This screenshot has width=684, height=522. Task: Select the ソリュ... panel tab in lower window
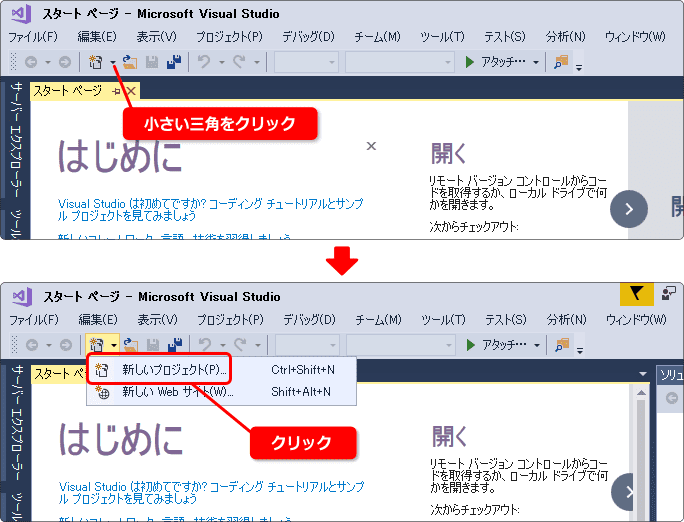point(671,375)
